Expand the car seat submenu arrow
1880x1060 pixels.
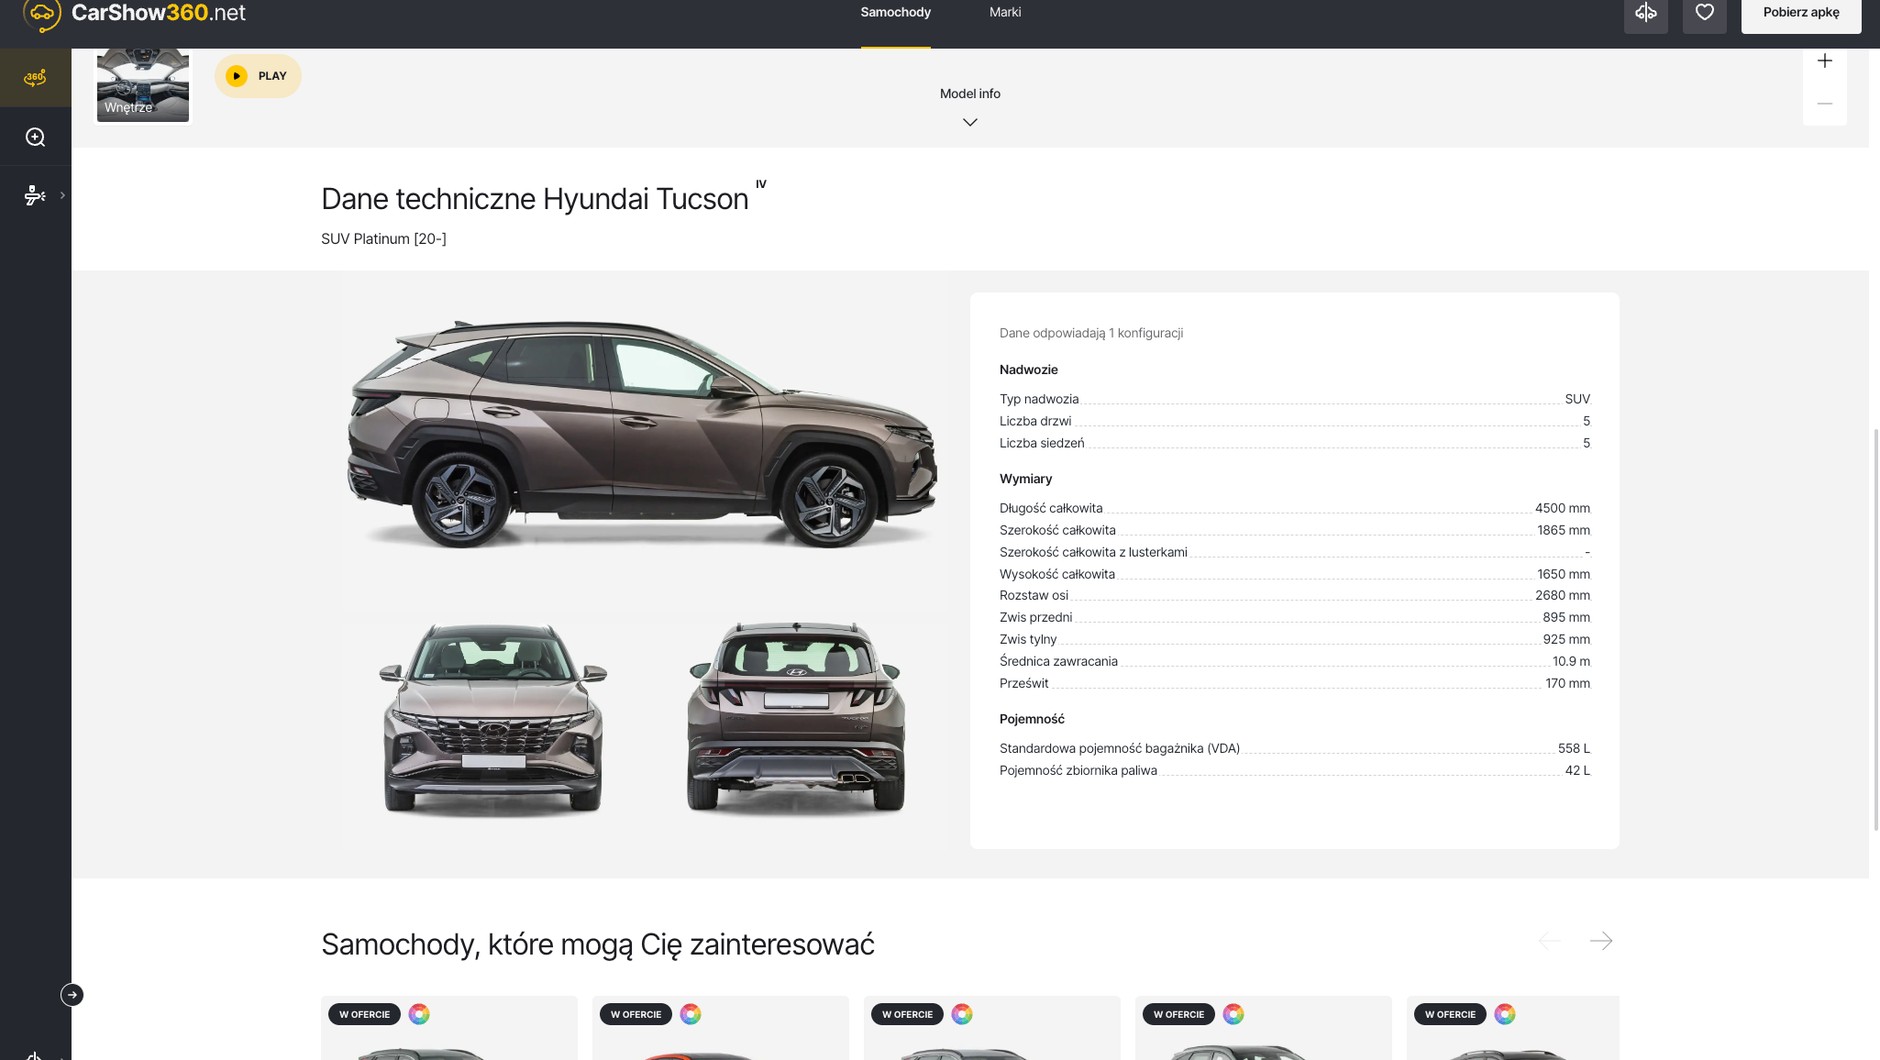[62, 195]
